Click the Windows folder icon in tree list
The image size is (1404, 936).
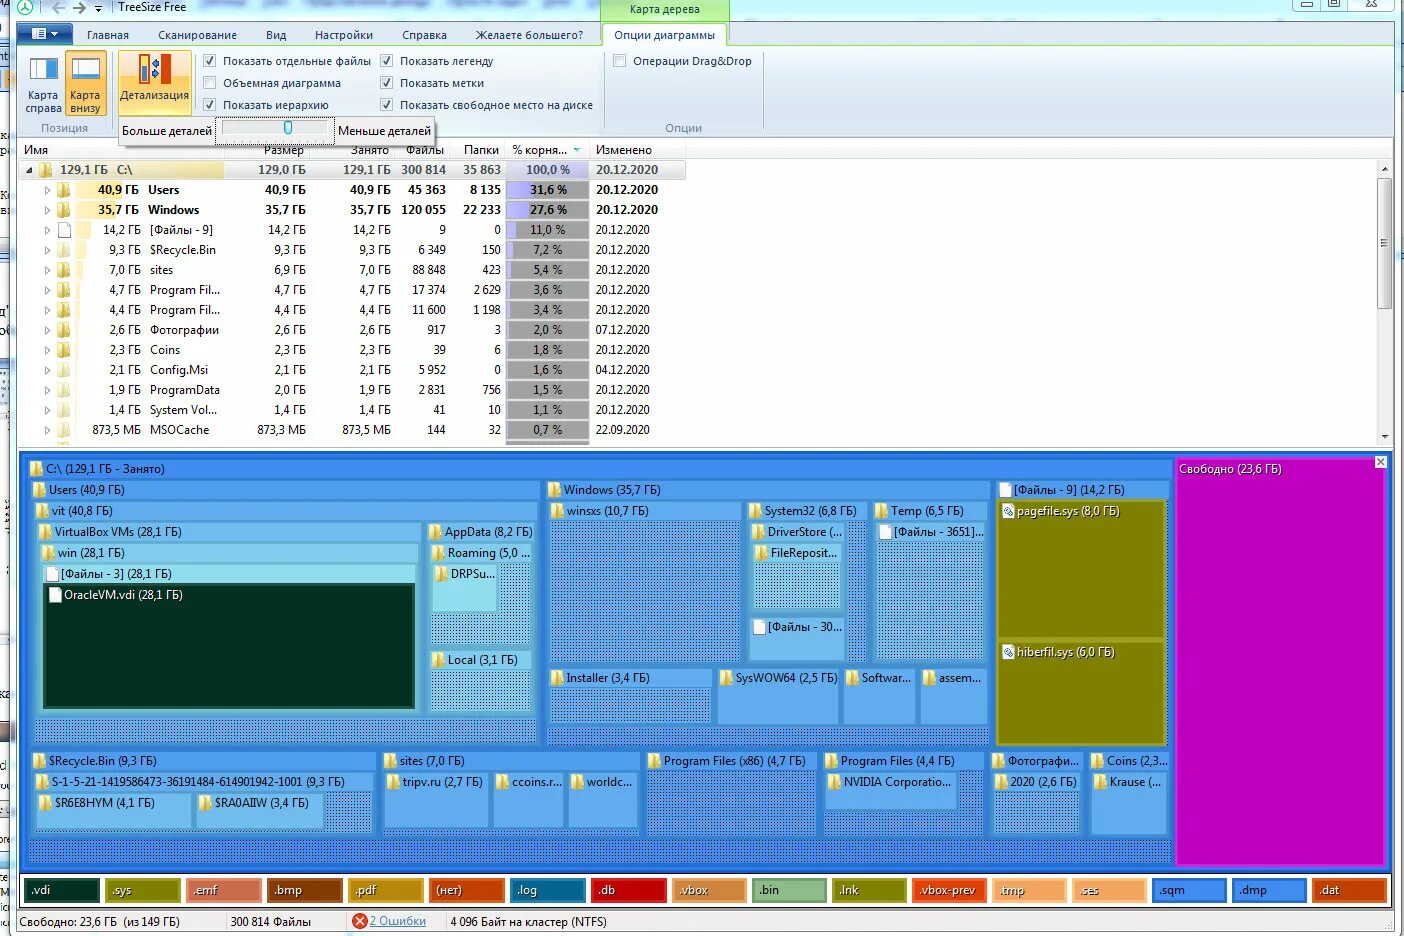point(63,210)
